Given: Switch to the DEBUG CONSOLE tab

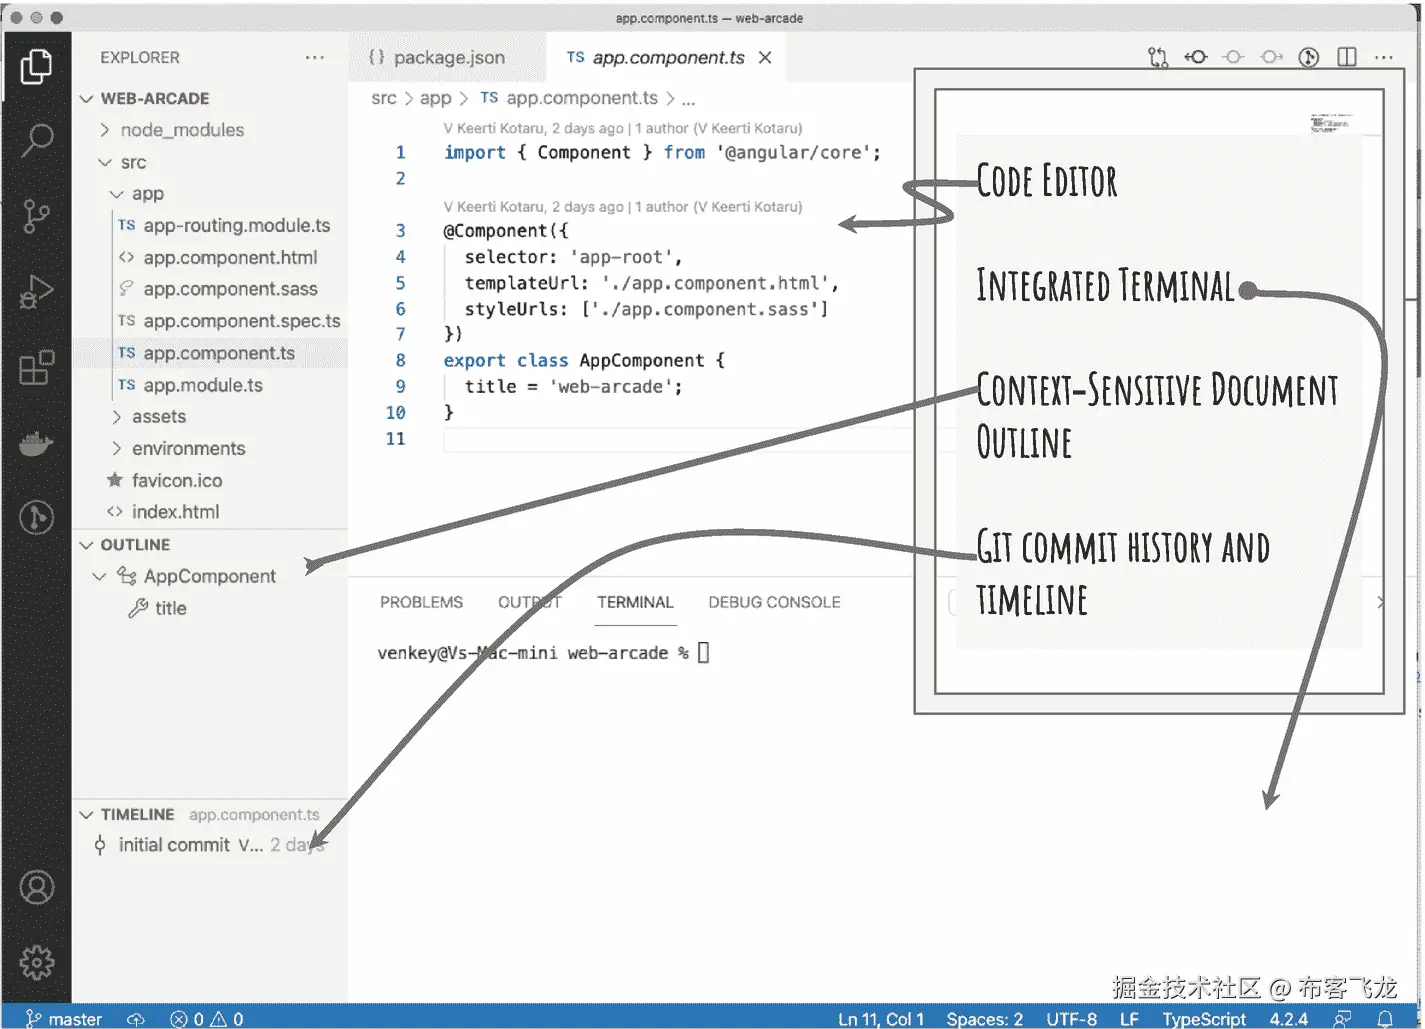Looking at the screenshot, I should [774, 602].
